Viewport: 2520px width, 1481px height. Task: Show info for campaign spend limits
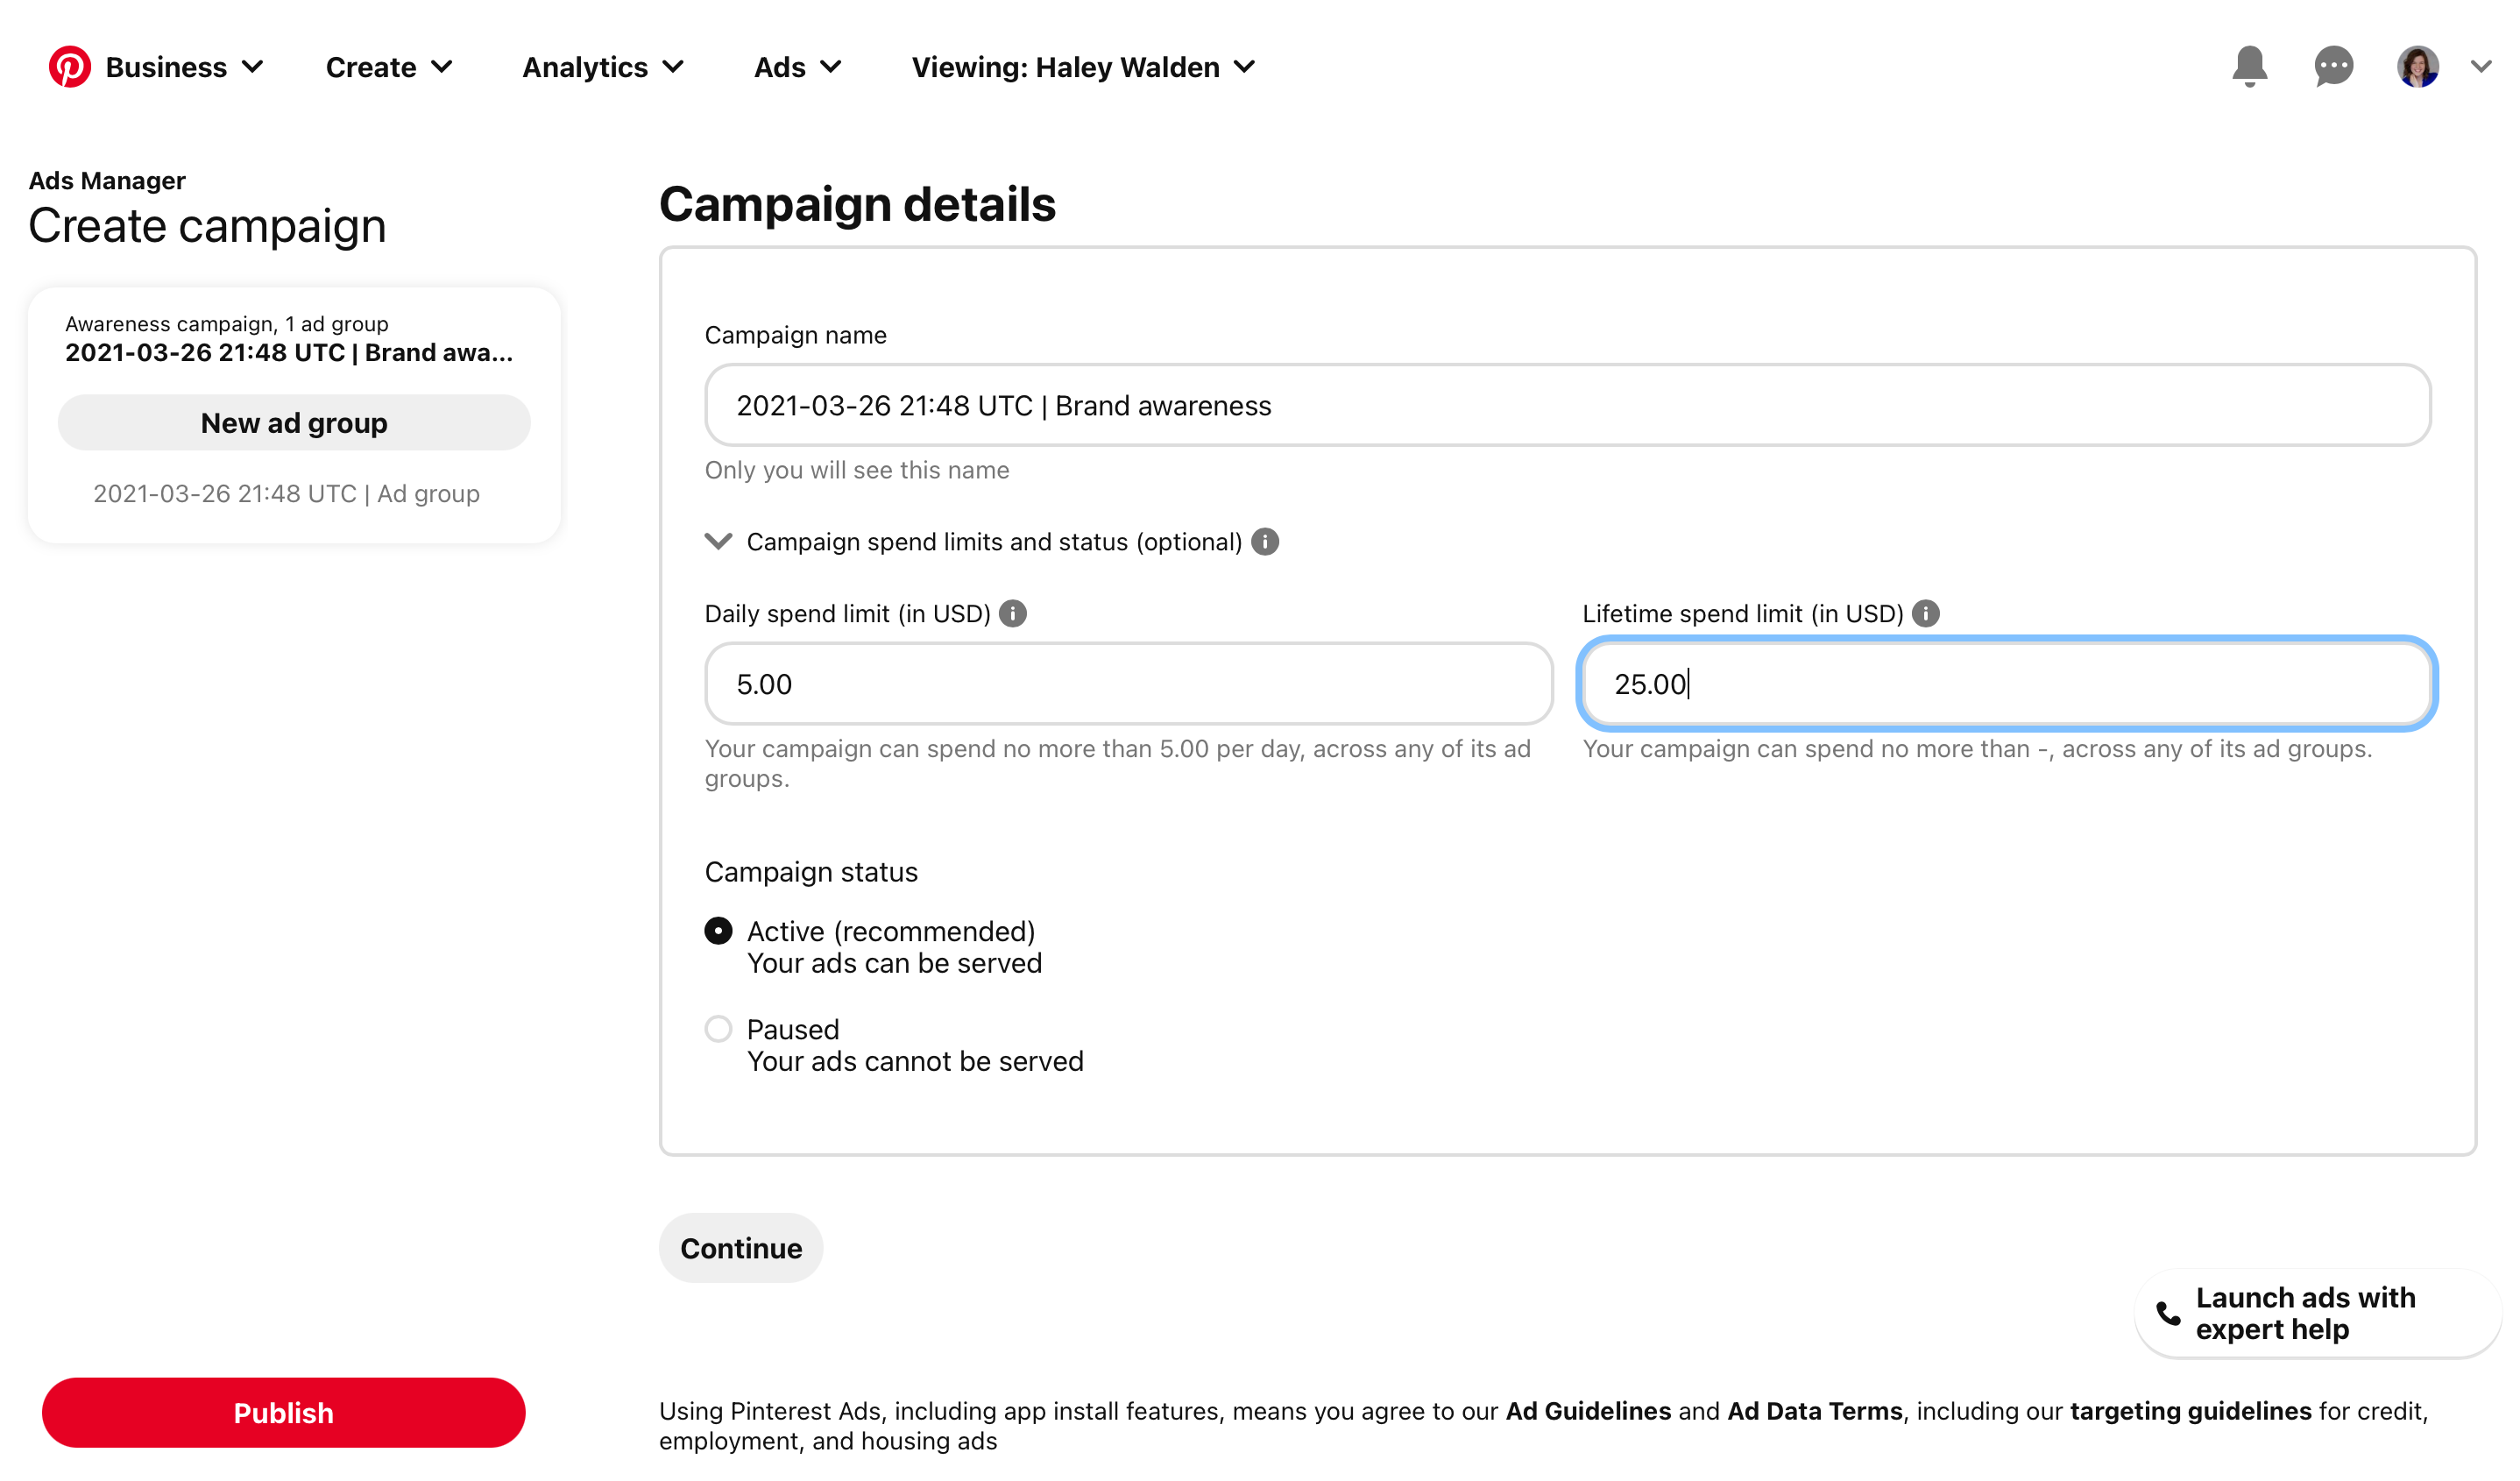pos(1265,542)
